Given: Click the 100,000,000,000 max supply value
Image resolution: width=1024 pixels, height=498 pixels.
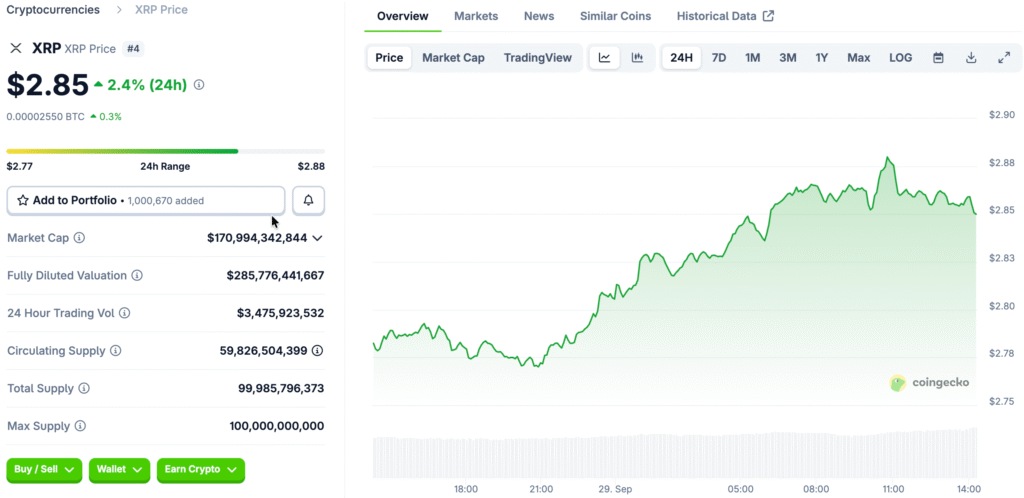Looking at the screenshot, I should [277, 426].
